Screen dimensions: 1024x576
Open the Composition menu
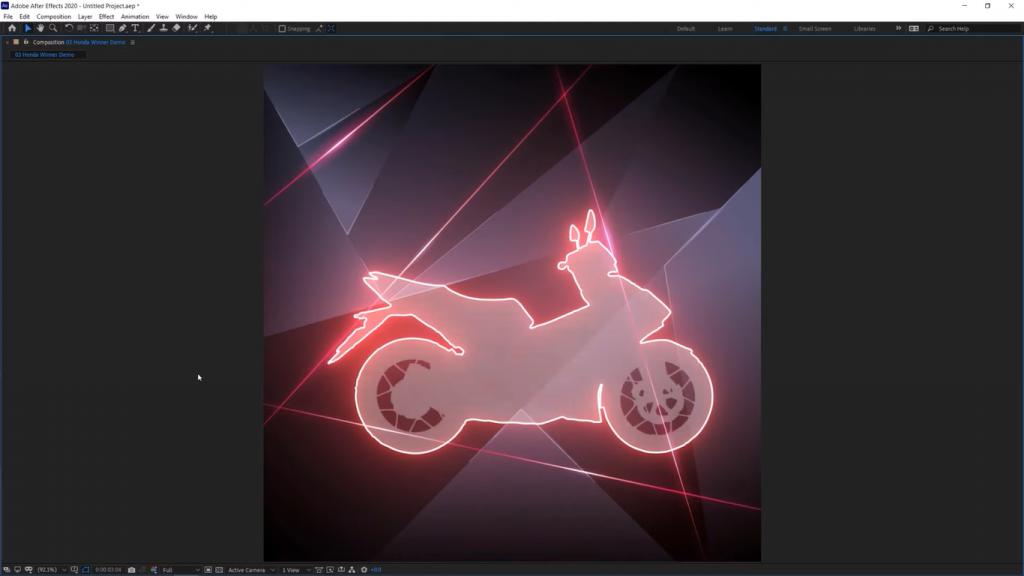pyautogui.click(x=54, y=17)
